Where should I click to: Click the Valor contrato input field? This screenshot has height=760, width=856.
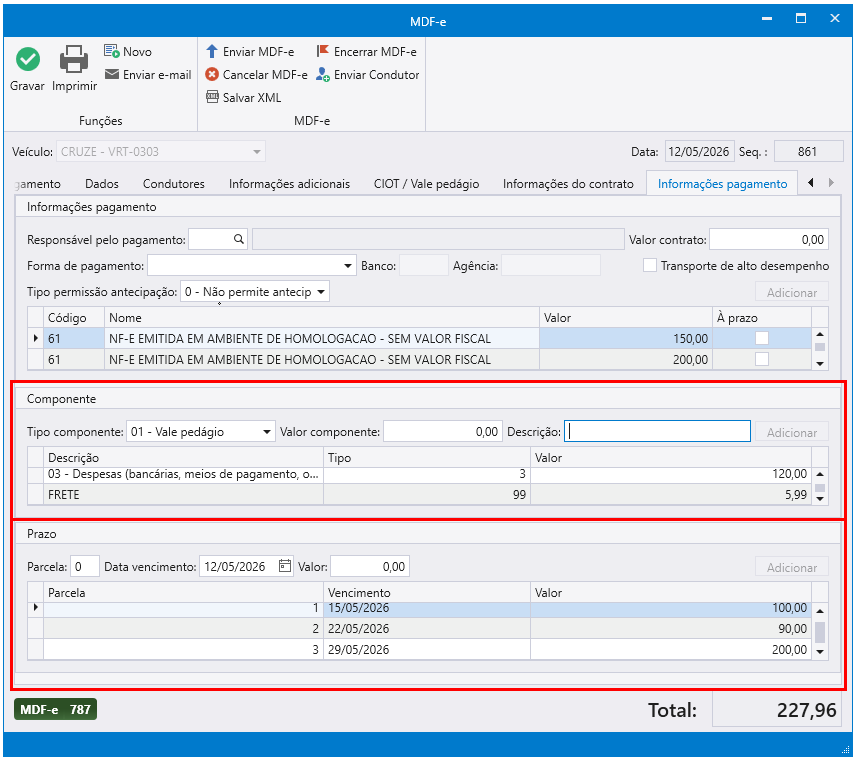click(769, 239)
